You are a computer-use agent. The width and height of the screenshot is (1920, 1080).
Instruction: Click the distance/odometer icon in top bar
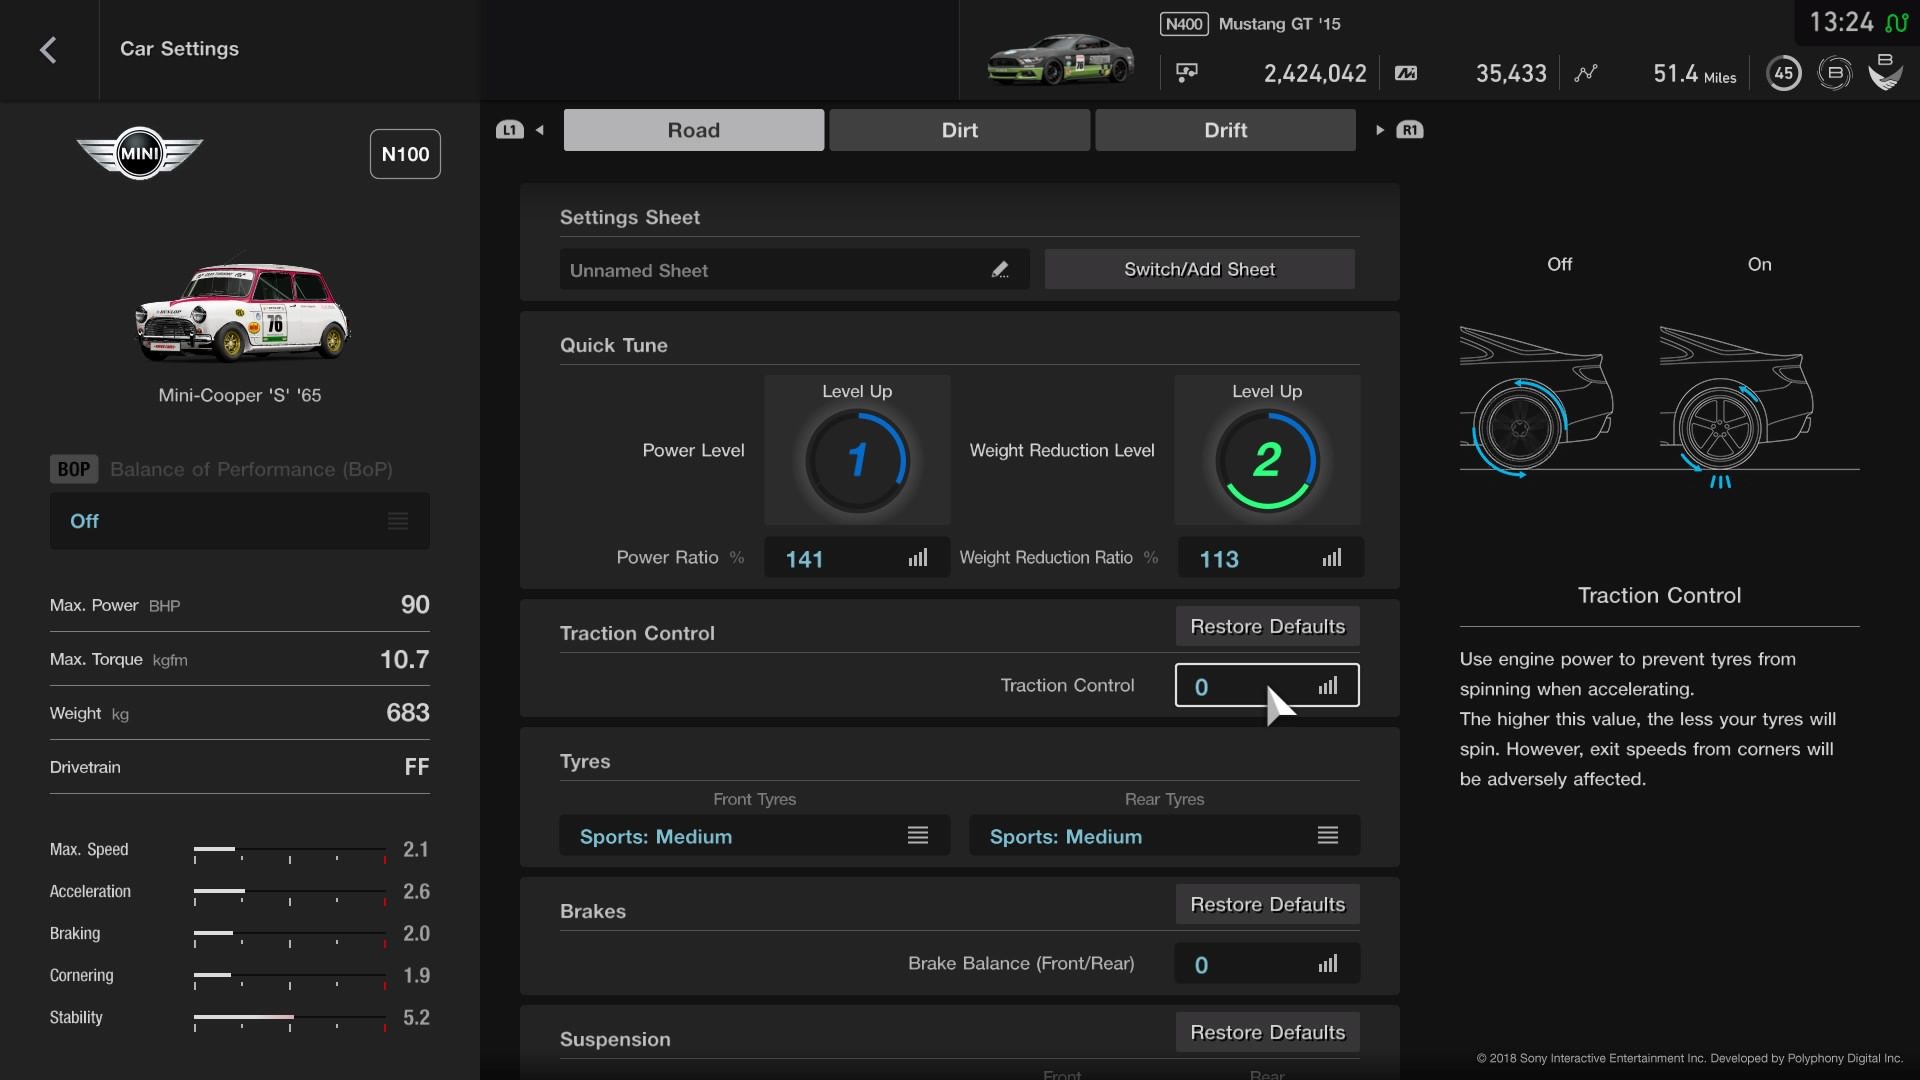pyautogui.click(x=1584, y=73)
